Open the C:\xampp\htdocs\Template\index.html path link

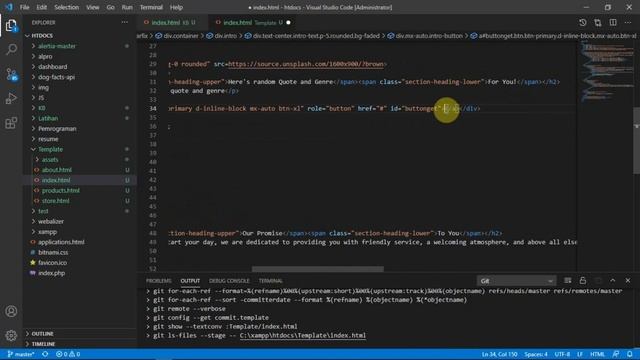302,336
